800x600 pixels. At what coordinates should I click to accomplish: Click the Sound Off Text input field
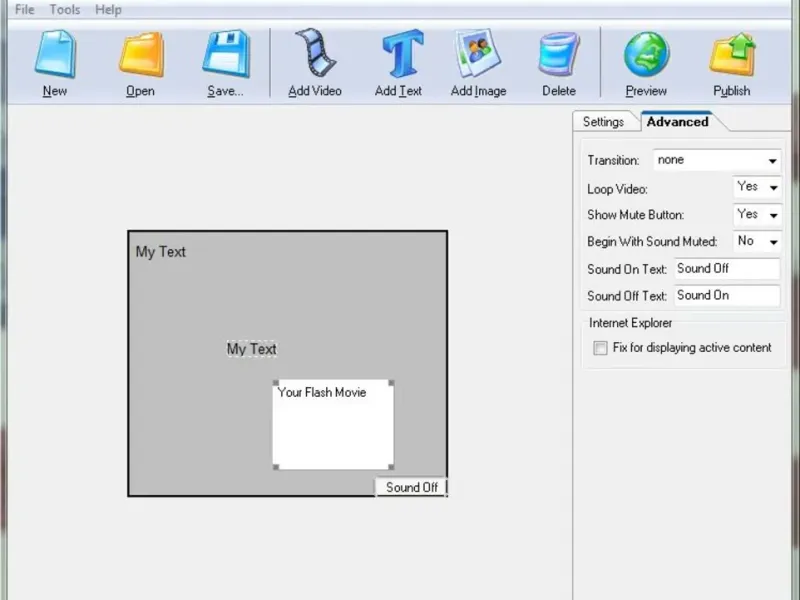tap(727, 295)
